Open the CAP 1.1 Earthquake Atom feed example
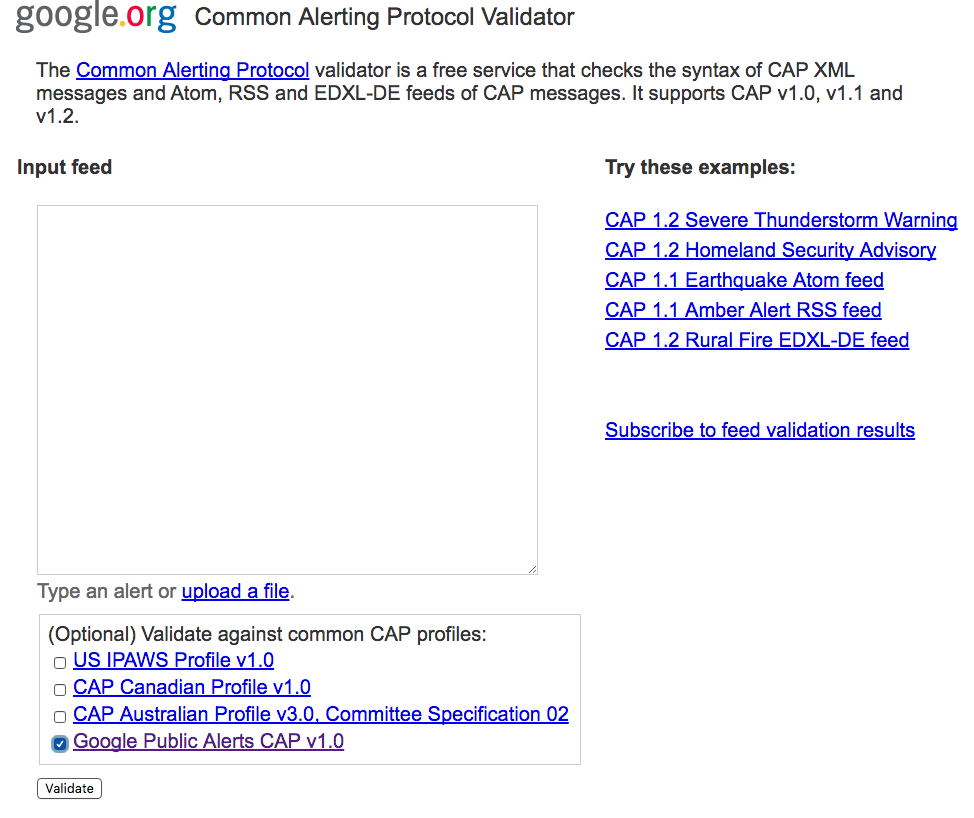 [744, 280]
